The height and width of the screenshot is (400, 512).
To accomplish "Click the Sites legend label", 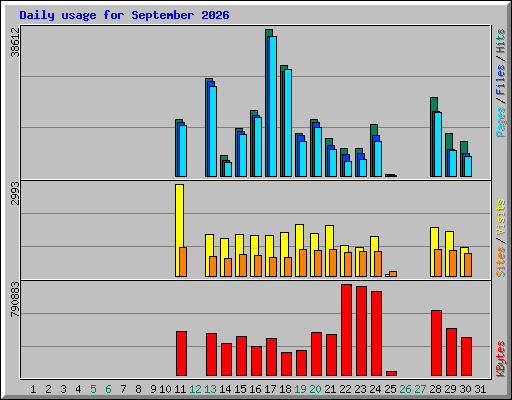I will coord(500,262).
